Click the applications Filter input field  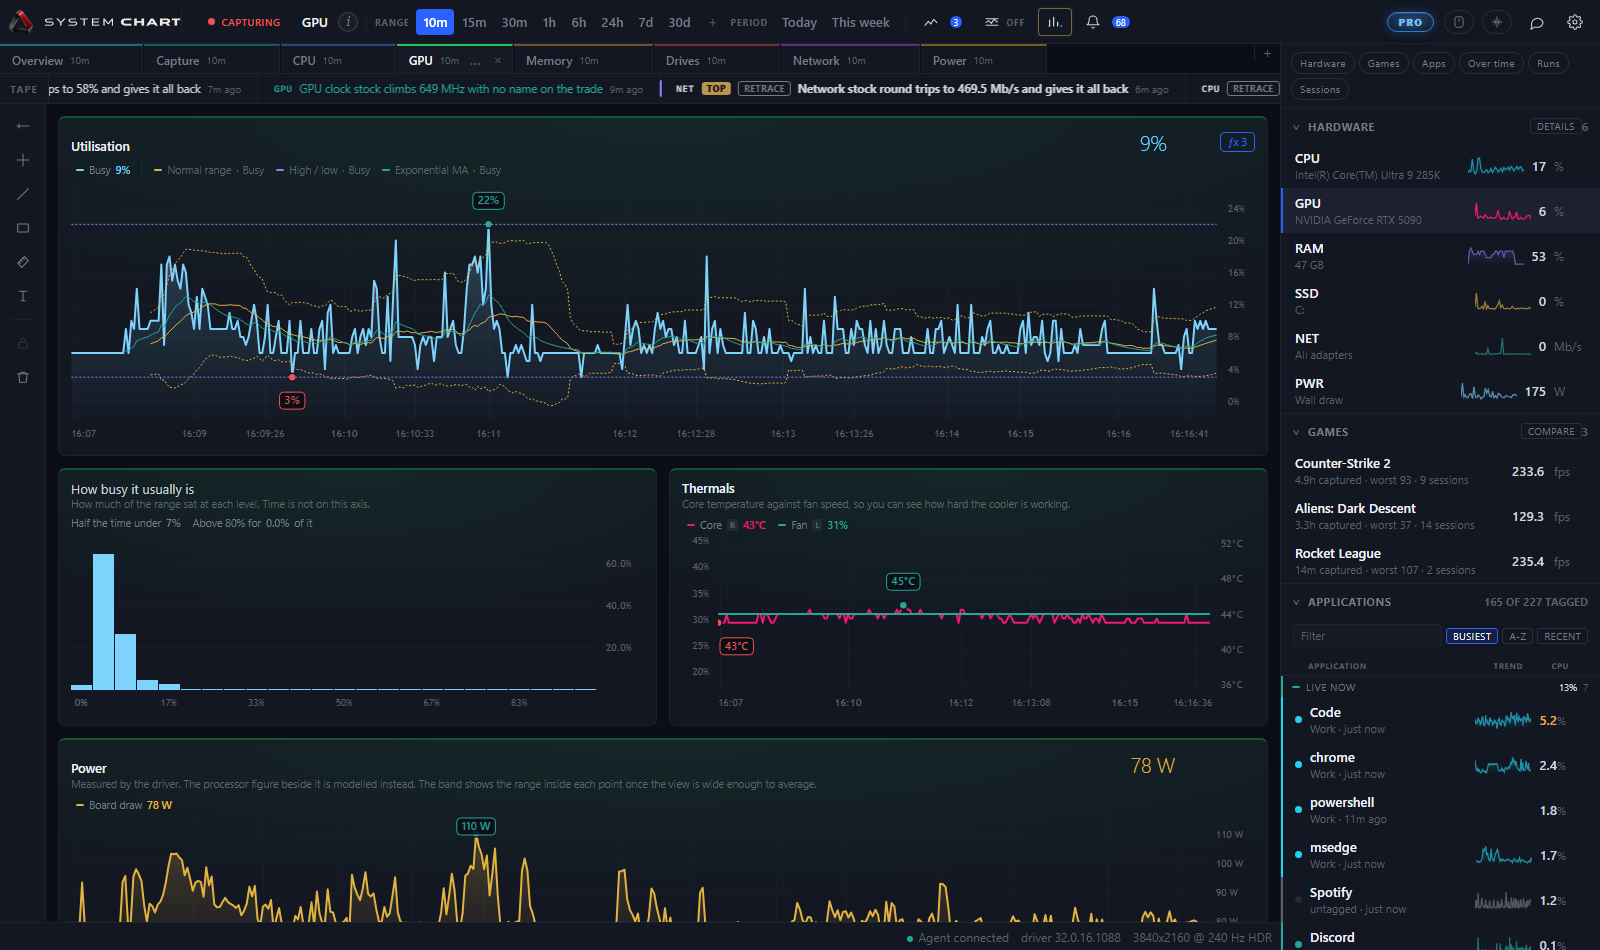coord(1366,636)
